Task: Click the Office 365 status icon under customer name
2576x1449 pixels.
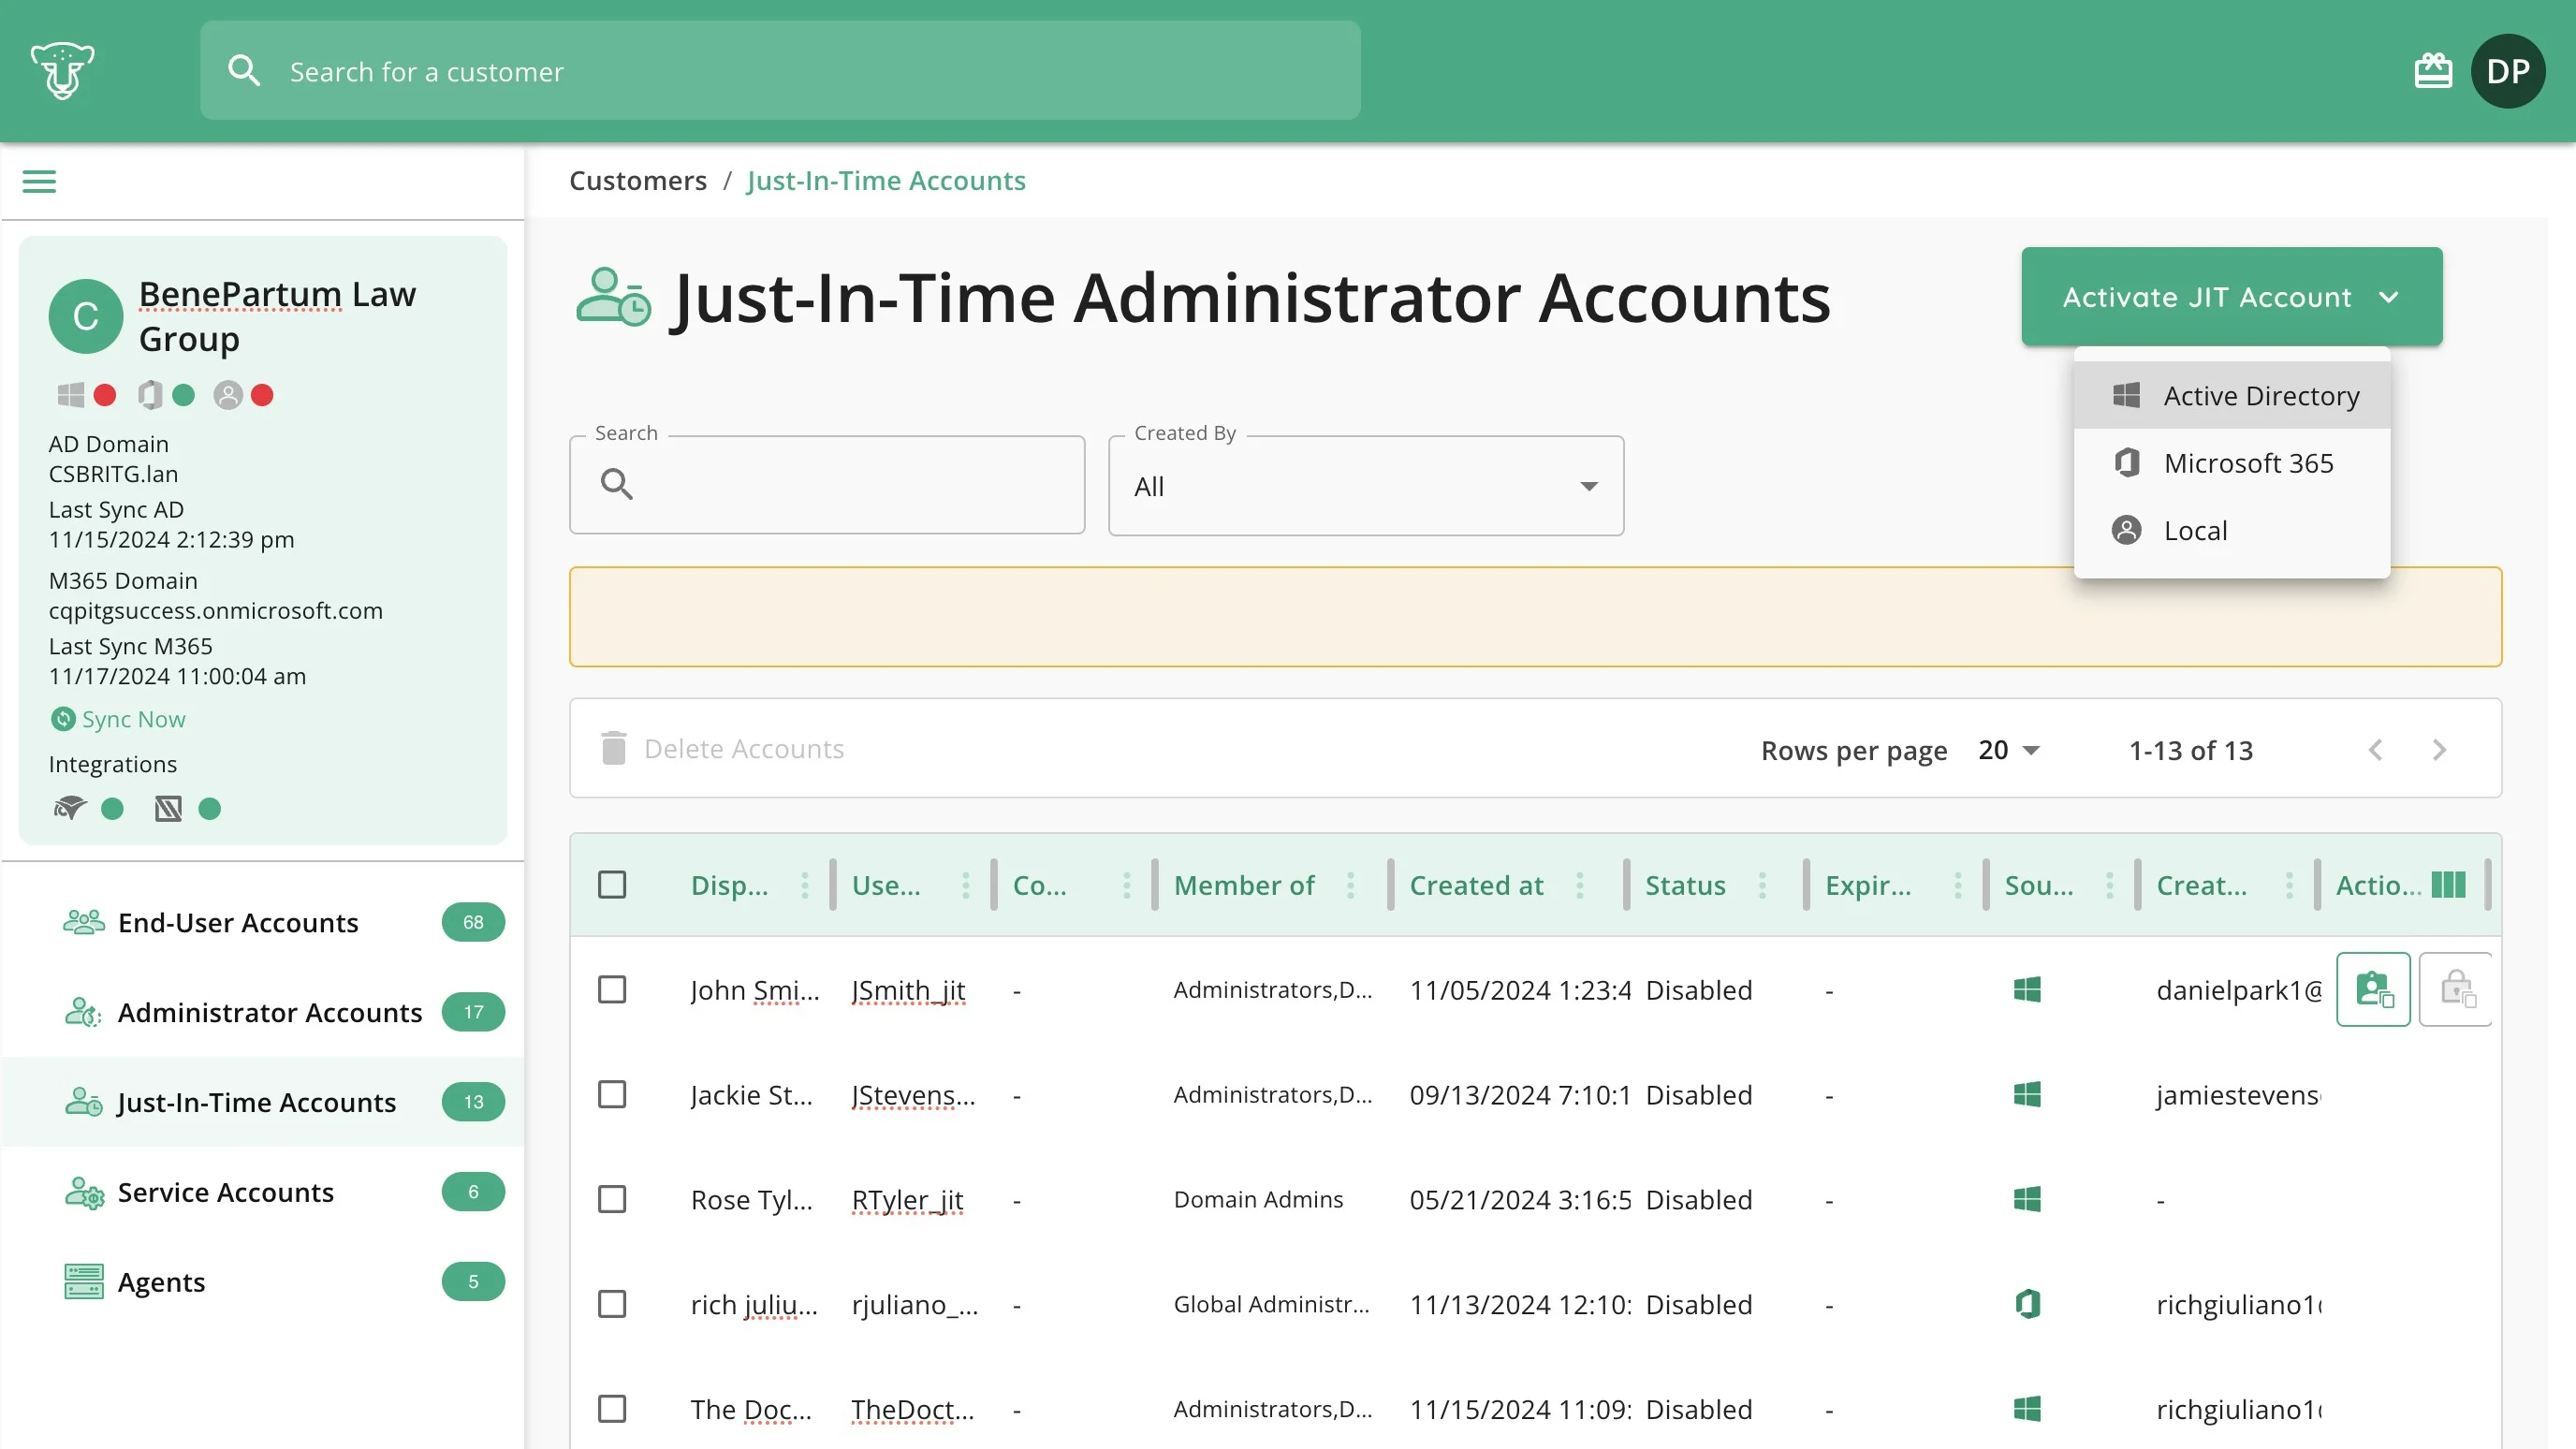Action: point(149,395)
